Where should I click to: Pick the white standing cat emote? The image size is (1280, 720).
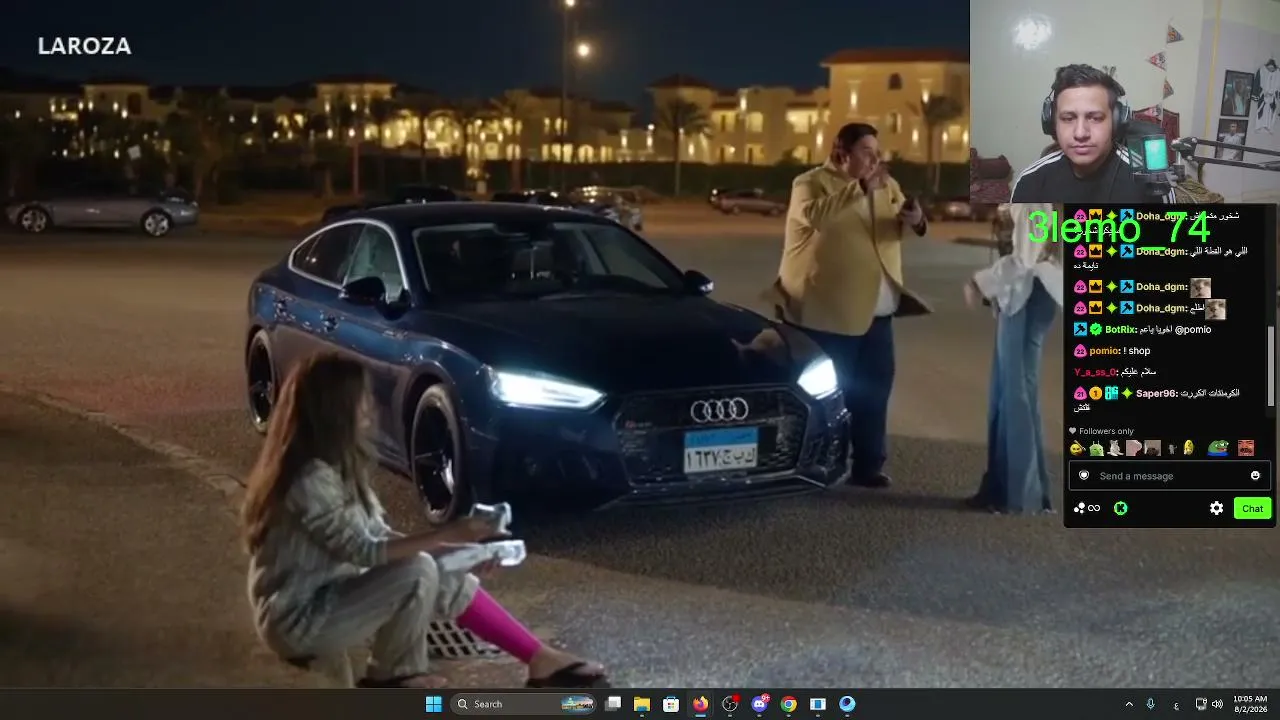click(1114, 448)
